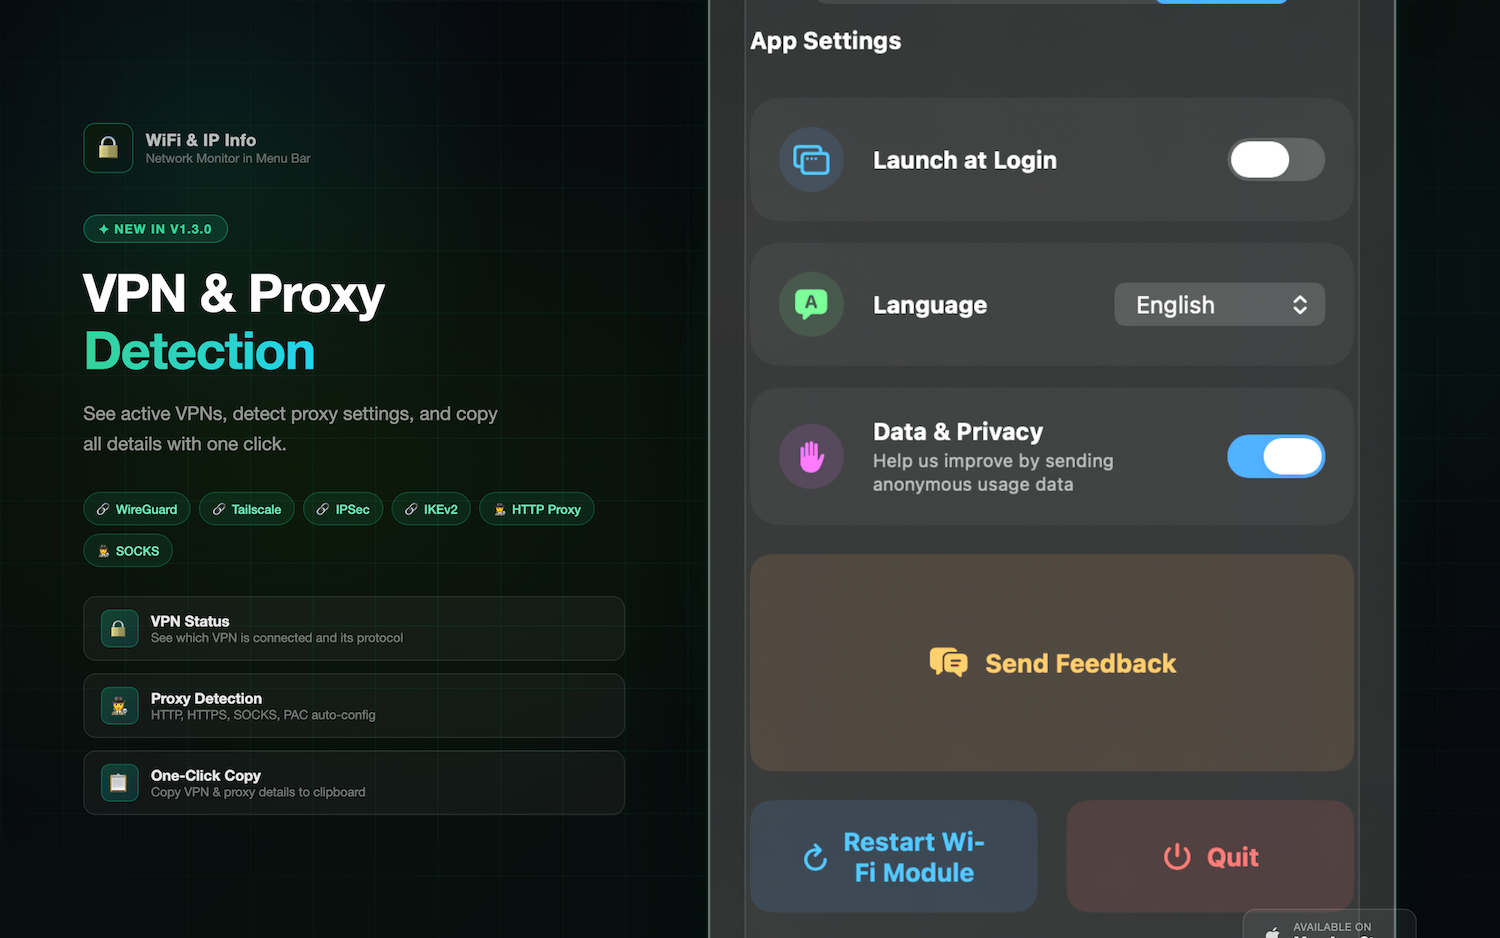Select the Proxy Detection feature card
This screenshot has height=938, width=1500.
[x=354, y=706]
